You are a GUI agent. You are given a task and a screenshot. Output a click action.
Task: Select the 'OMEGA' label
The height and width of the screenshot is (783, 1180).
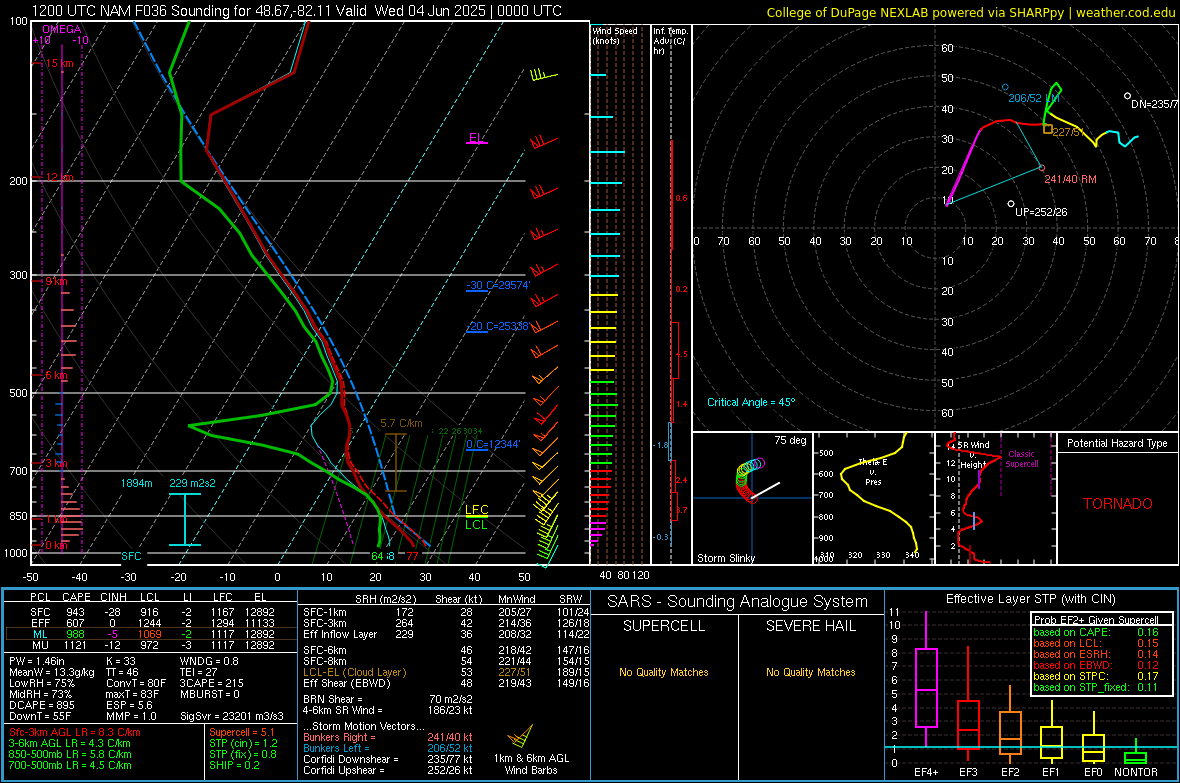pyautogui.click(x=62, y=29)
